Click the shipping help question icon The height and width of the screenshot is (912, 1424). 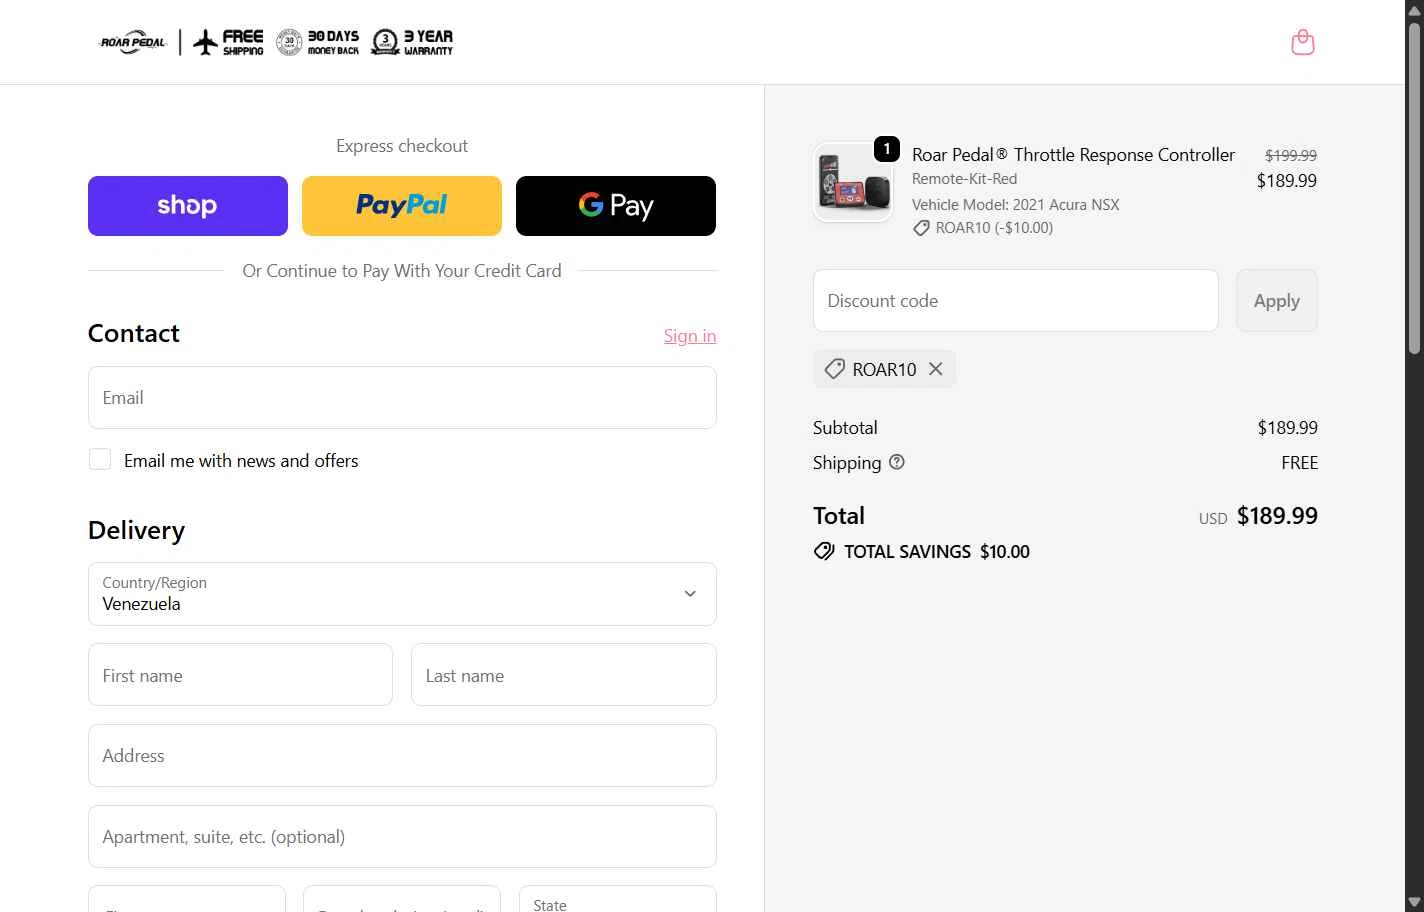(x=897, y=462)
